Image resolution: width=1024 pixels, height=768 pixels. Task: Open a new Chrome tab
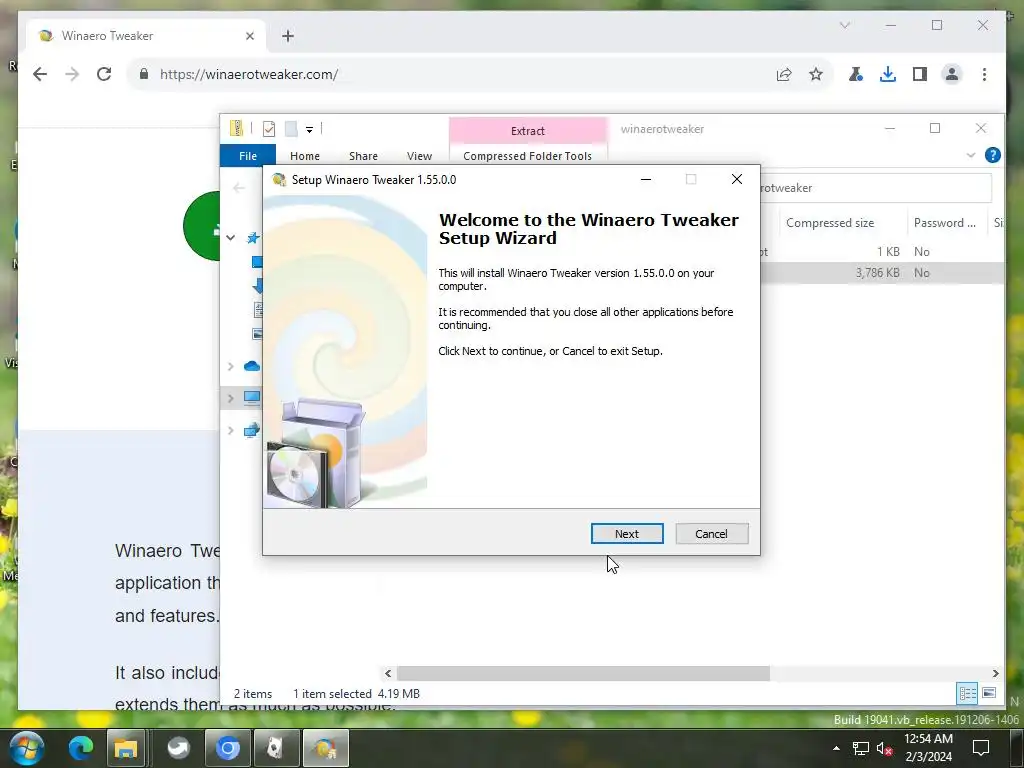click(x=288, y=36)
